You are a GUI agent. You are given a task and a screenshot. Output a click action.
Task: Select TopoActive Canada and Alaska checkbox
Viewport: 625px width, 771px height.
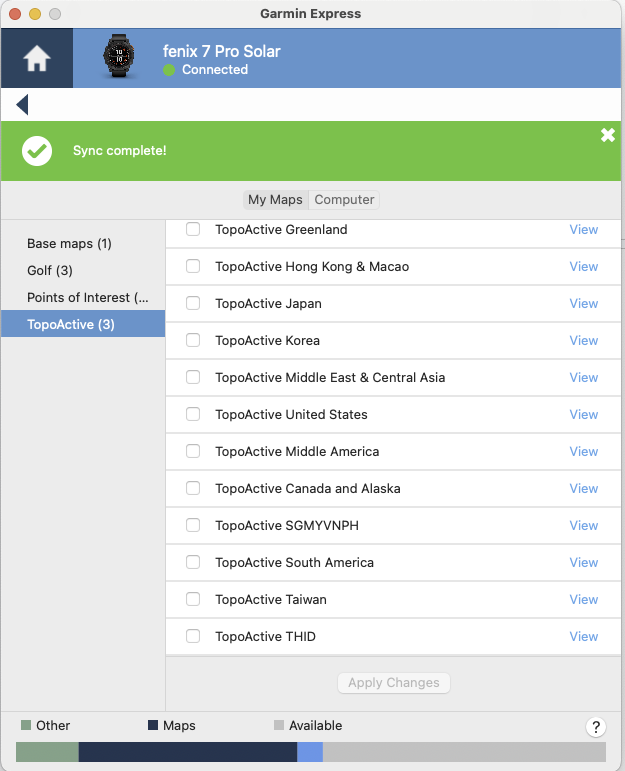(x=193, y=489)
